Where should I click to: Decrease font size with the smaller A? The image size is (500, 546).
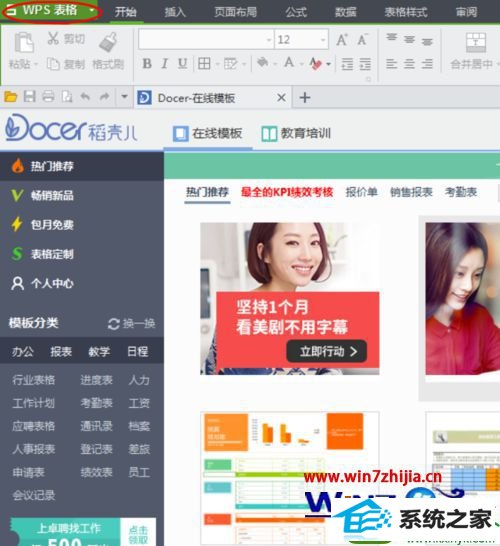click(362, 40)
